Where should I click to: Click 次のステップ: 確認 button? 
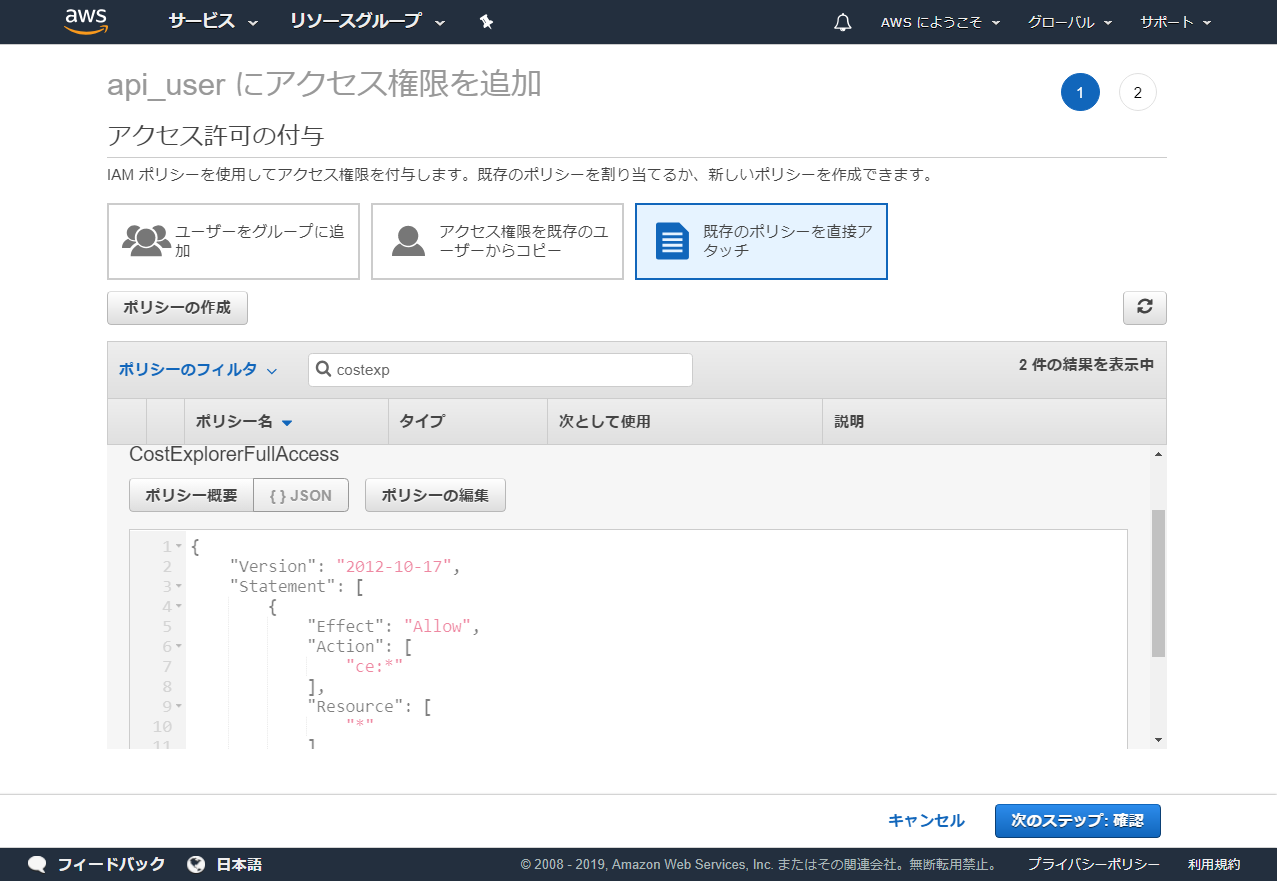[x=1078, y=821]
